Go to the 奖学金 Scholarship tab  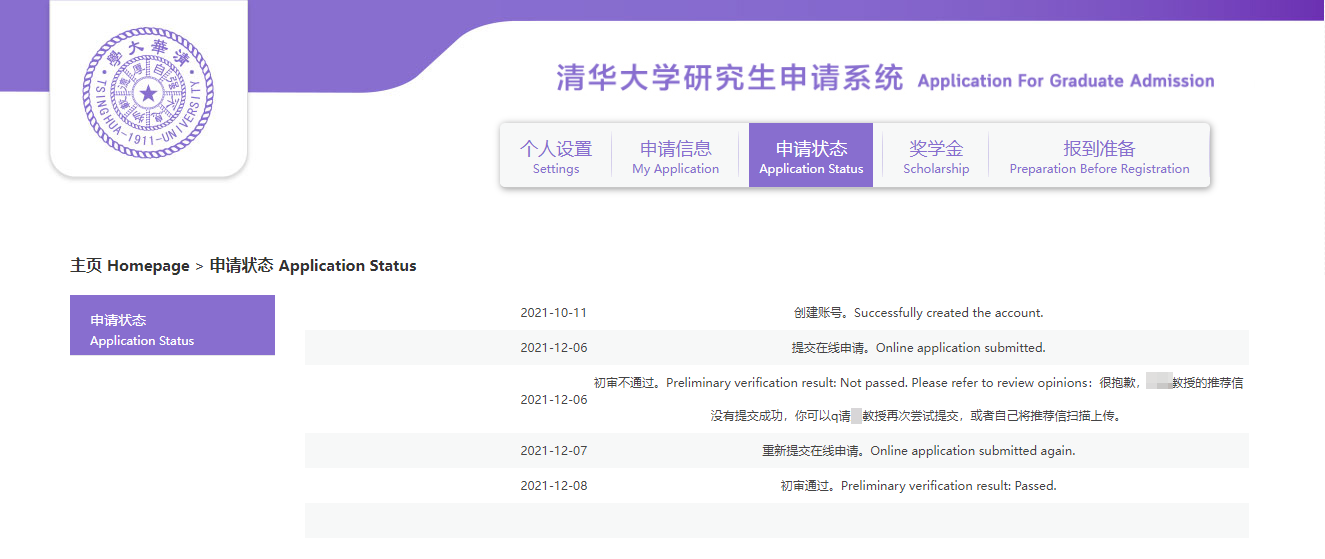pyautogui.click(x=936, y=157)
